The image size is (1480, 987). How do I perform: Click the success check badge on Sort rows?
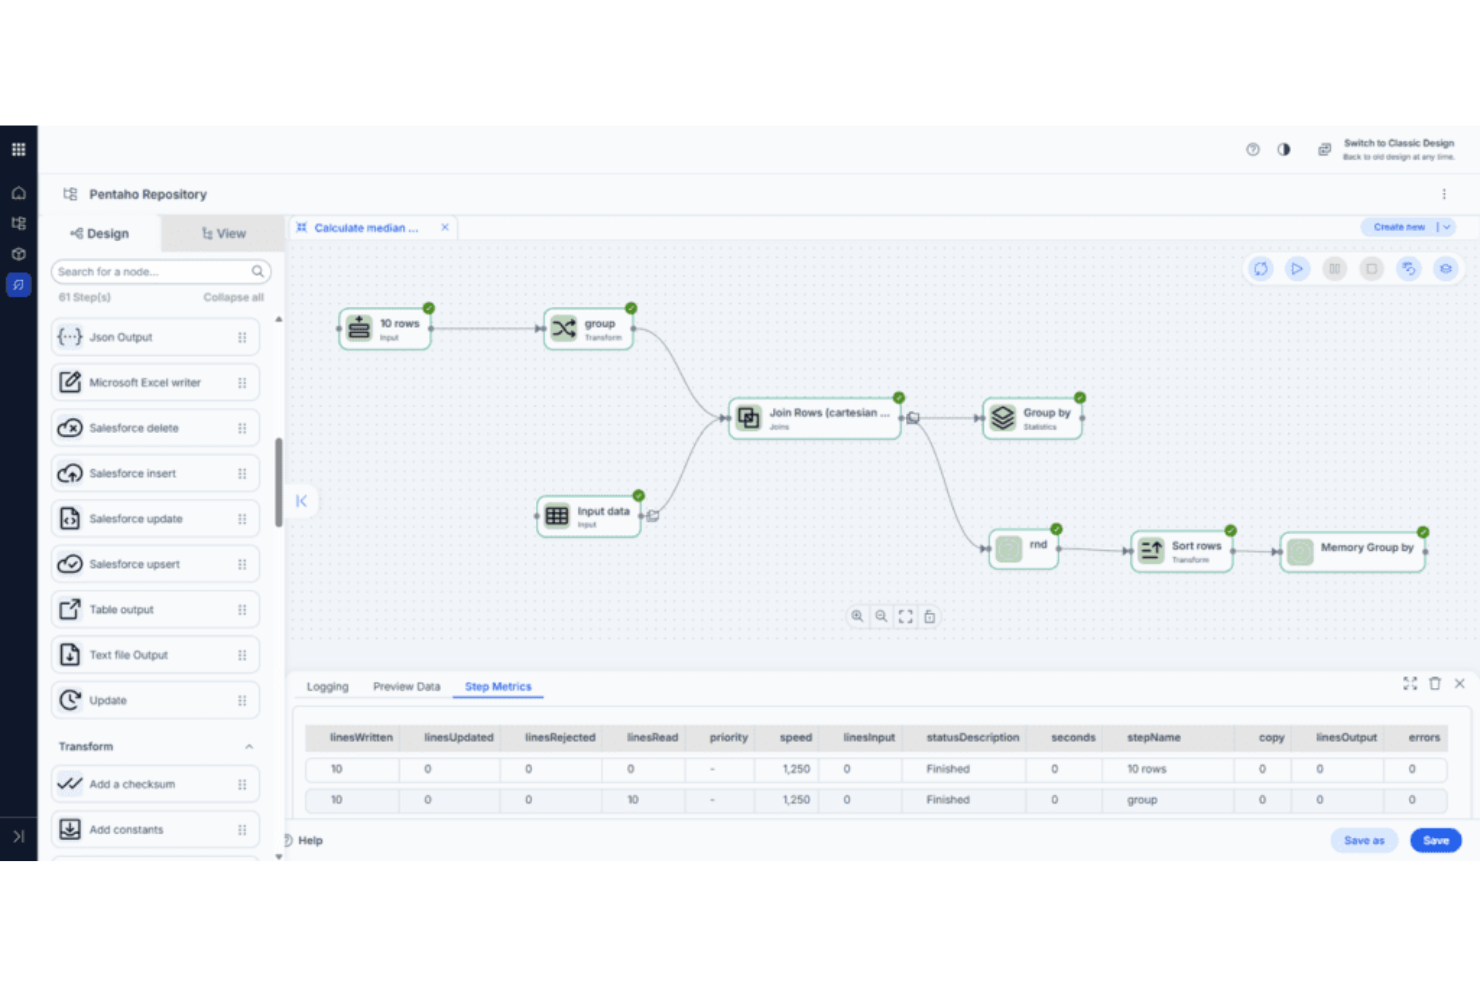[1229, 530]
